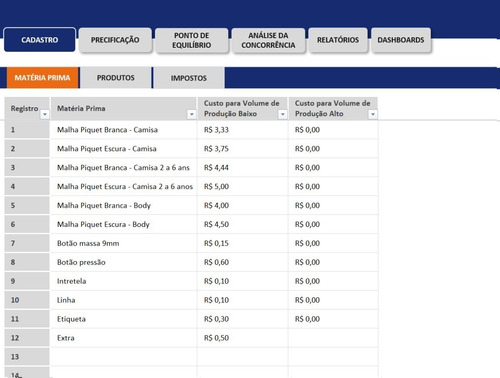This screenshot has width=500, height=378.
Task: Select cell 'Malha Piquet Branca - Camisa'
Action: [x=124, y=130]
